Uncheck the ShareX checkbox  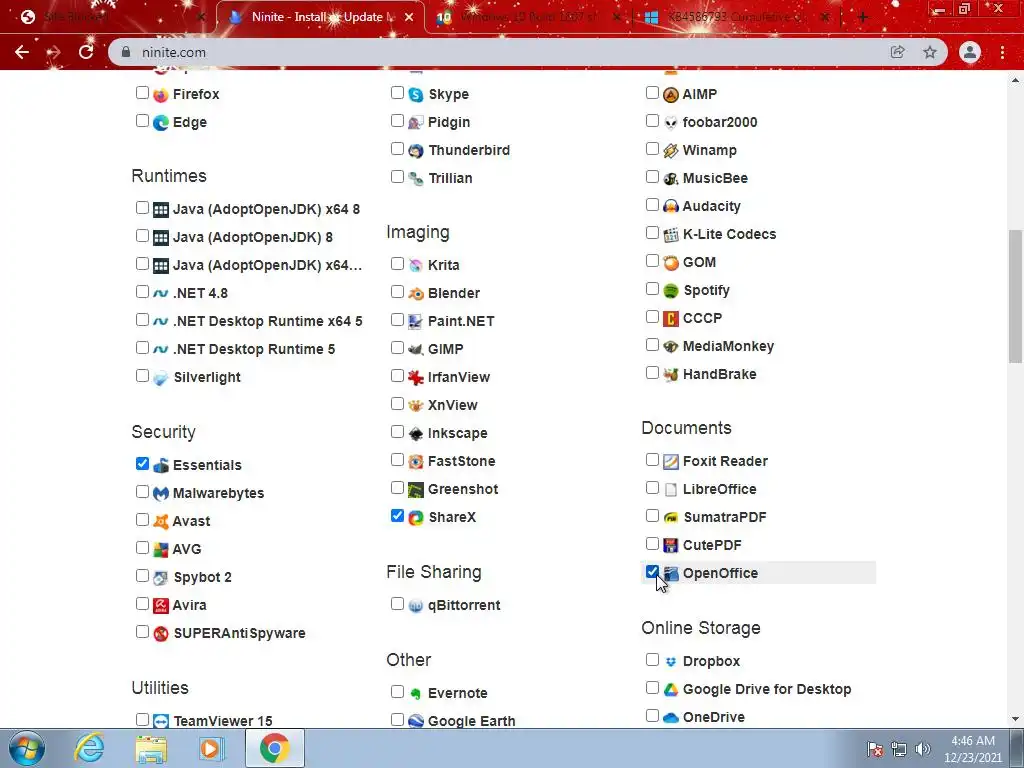click(397, 516)
